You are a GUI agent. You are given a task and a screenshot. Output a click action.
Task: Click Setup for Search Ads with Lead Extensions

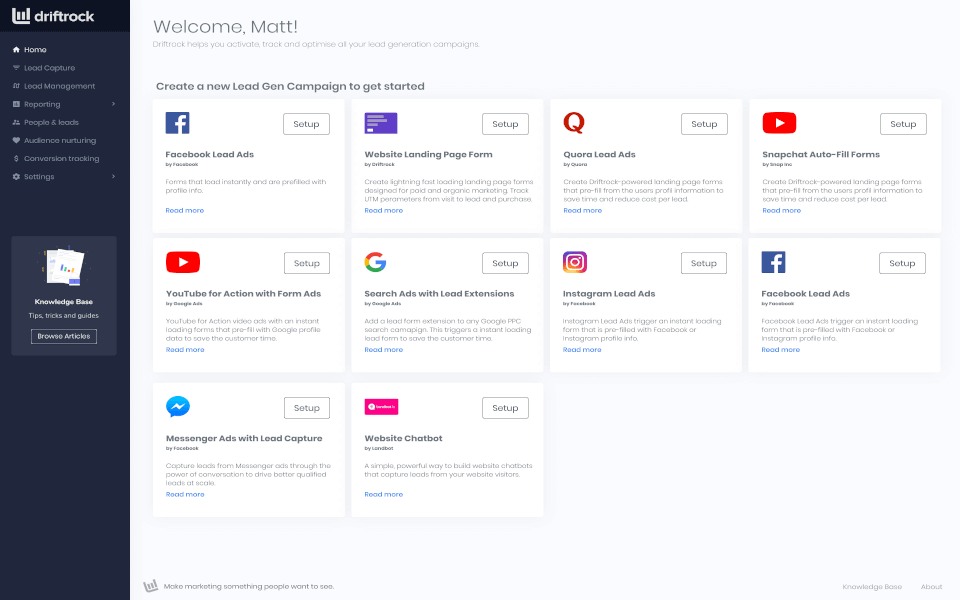[x=505, y=263]
